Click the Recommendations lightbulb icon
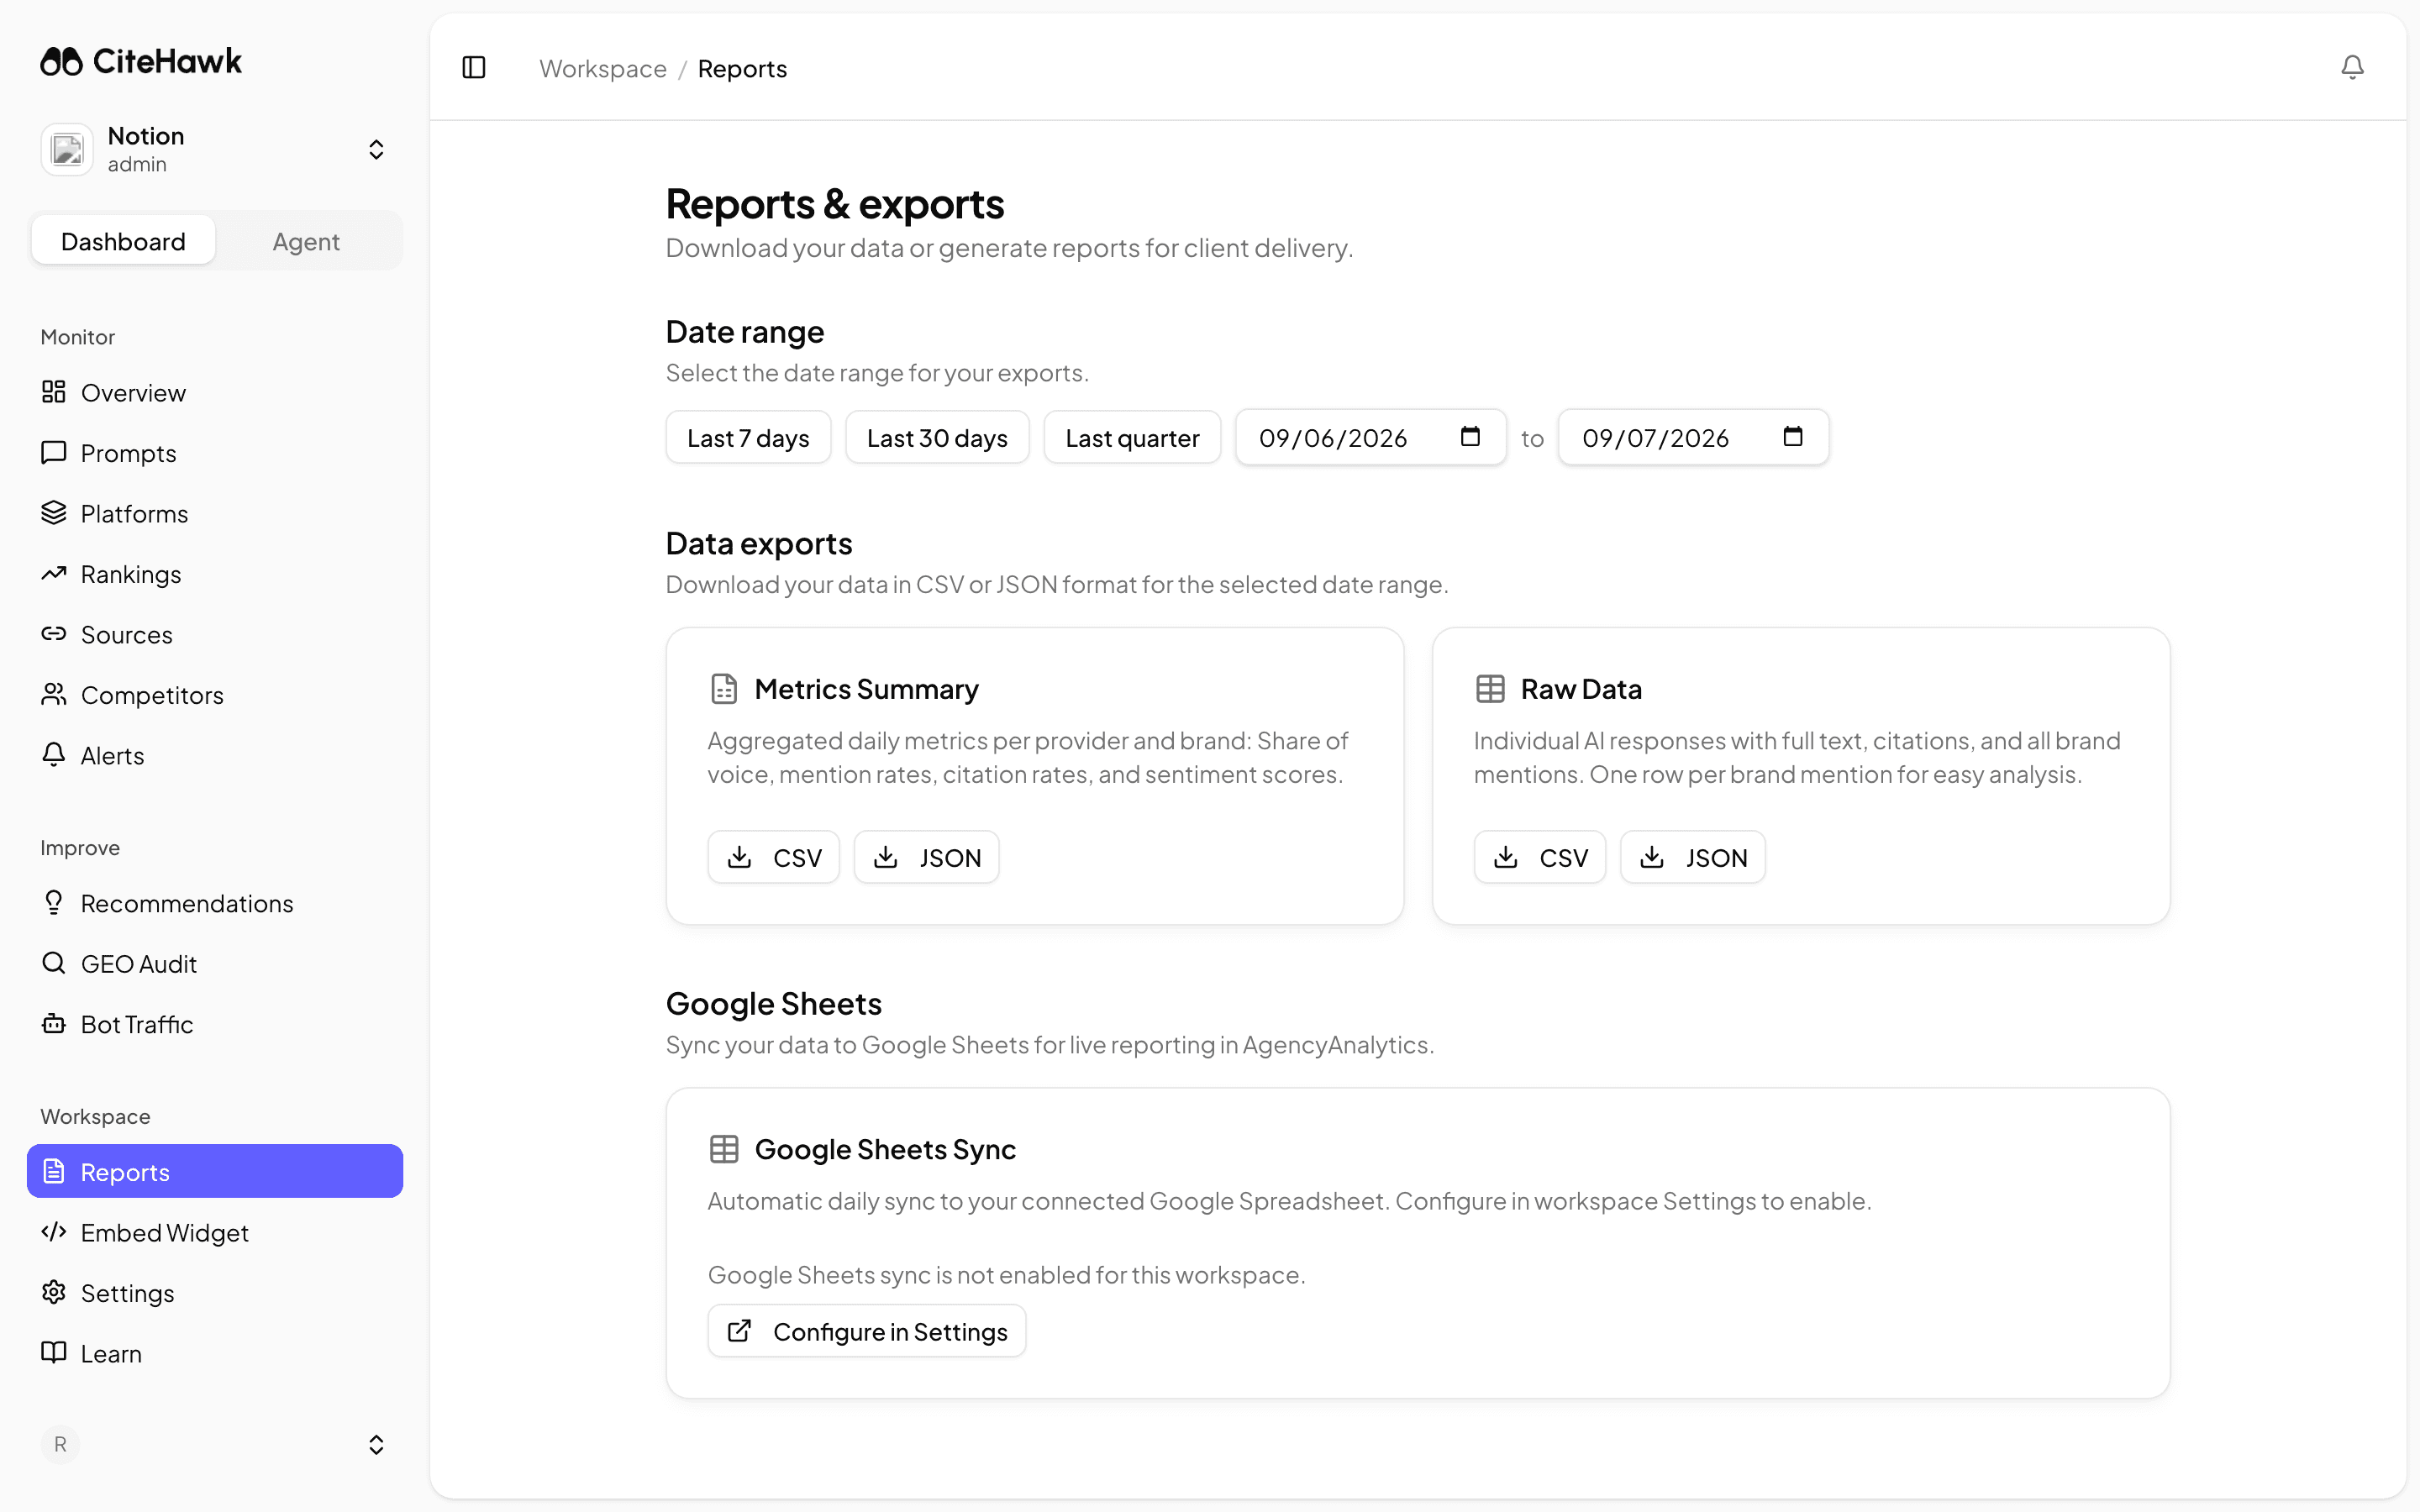Screen dimensions: 2420x1512 pyautogui.click(x=54, y=903)
